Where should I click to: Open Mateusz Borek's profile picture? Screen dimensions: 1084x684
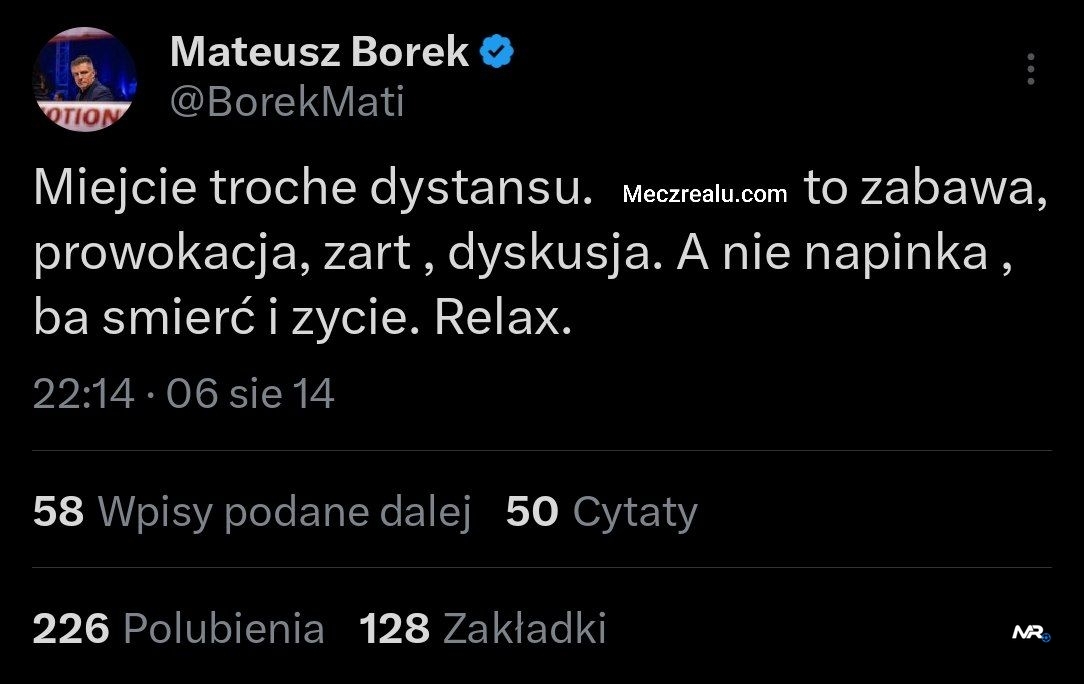pos(84,79)
